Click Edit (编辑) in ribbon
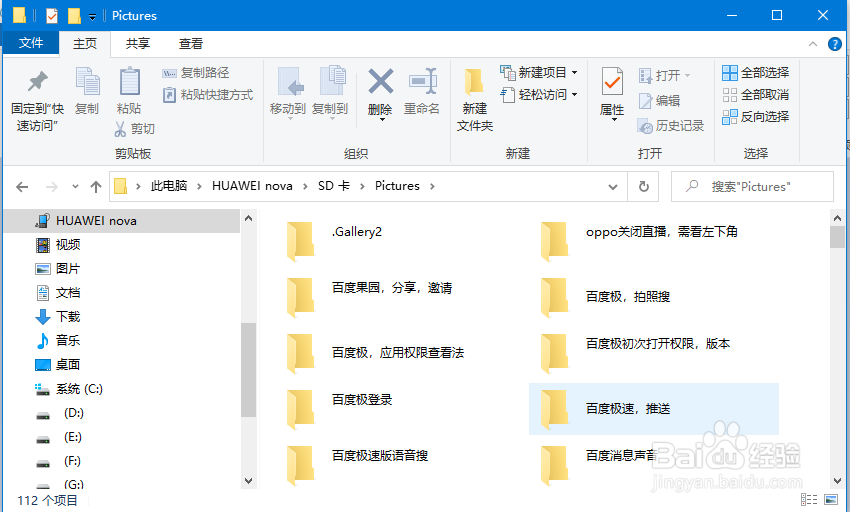The width and height of the screenshot is (850, 512). 659,100
